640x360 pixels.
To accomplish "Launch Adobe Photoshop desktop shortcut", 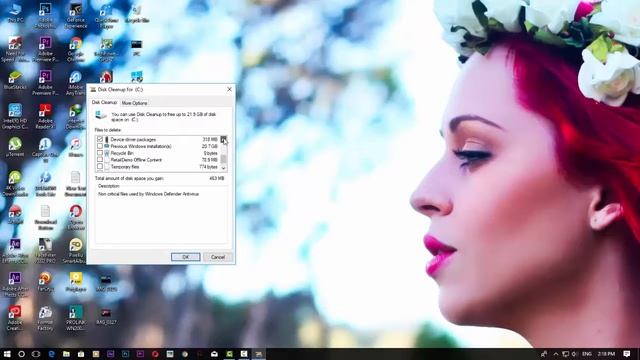I will point(45,15).
